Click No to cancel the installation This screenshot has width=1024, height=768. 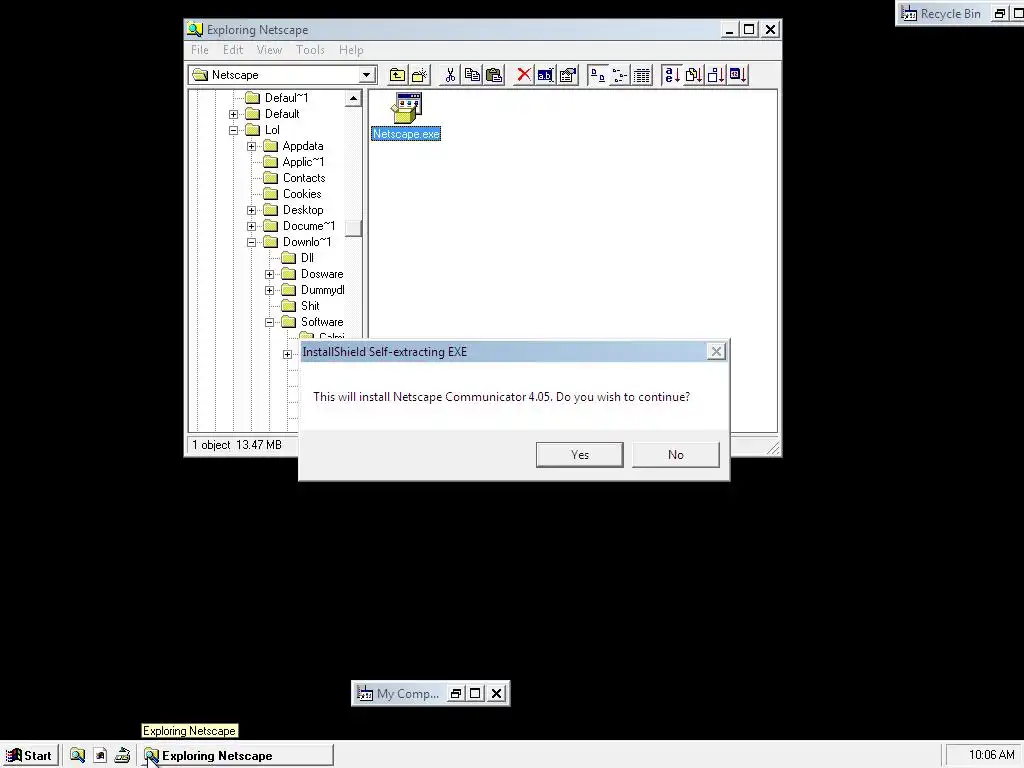pos(675,455)
